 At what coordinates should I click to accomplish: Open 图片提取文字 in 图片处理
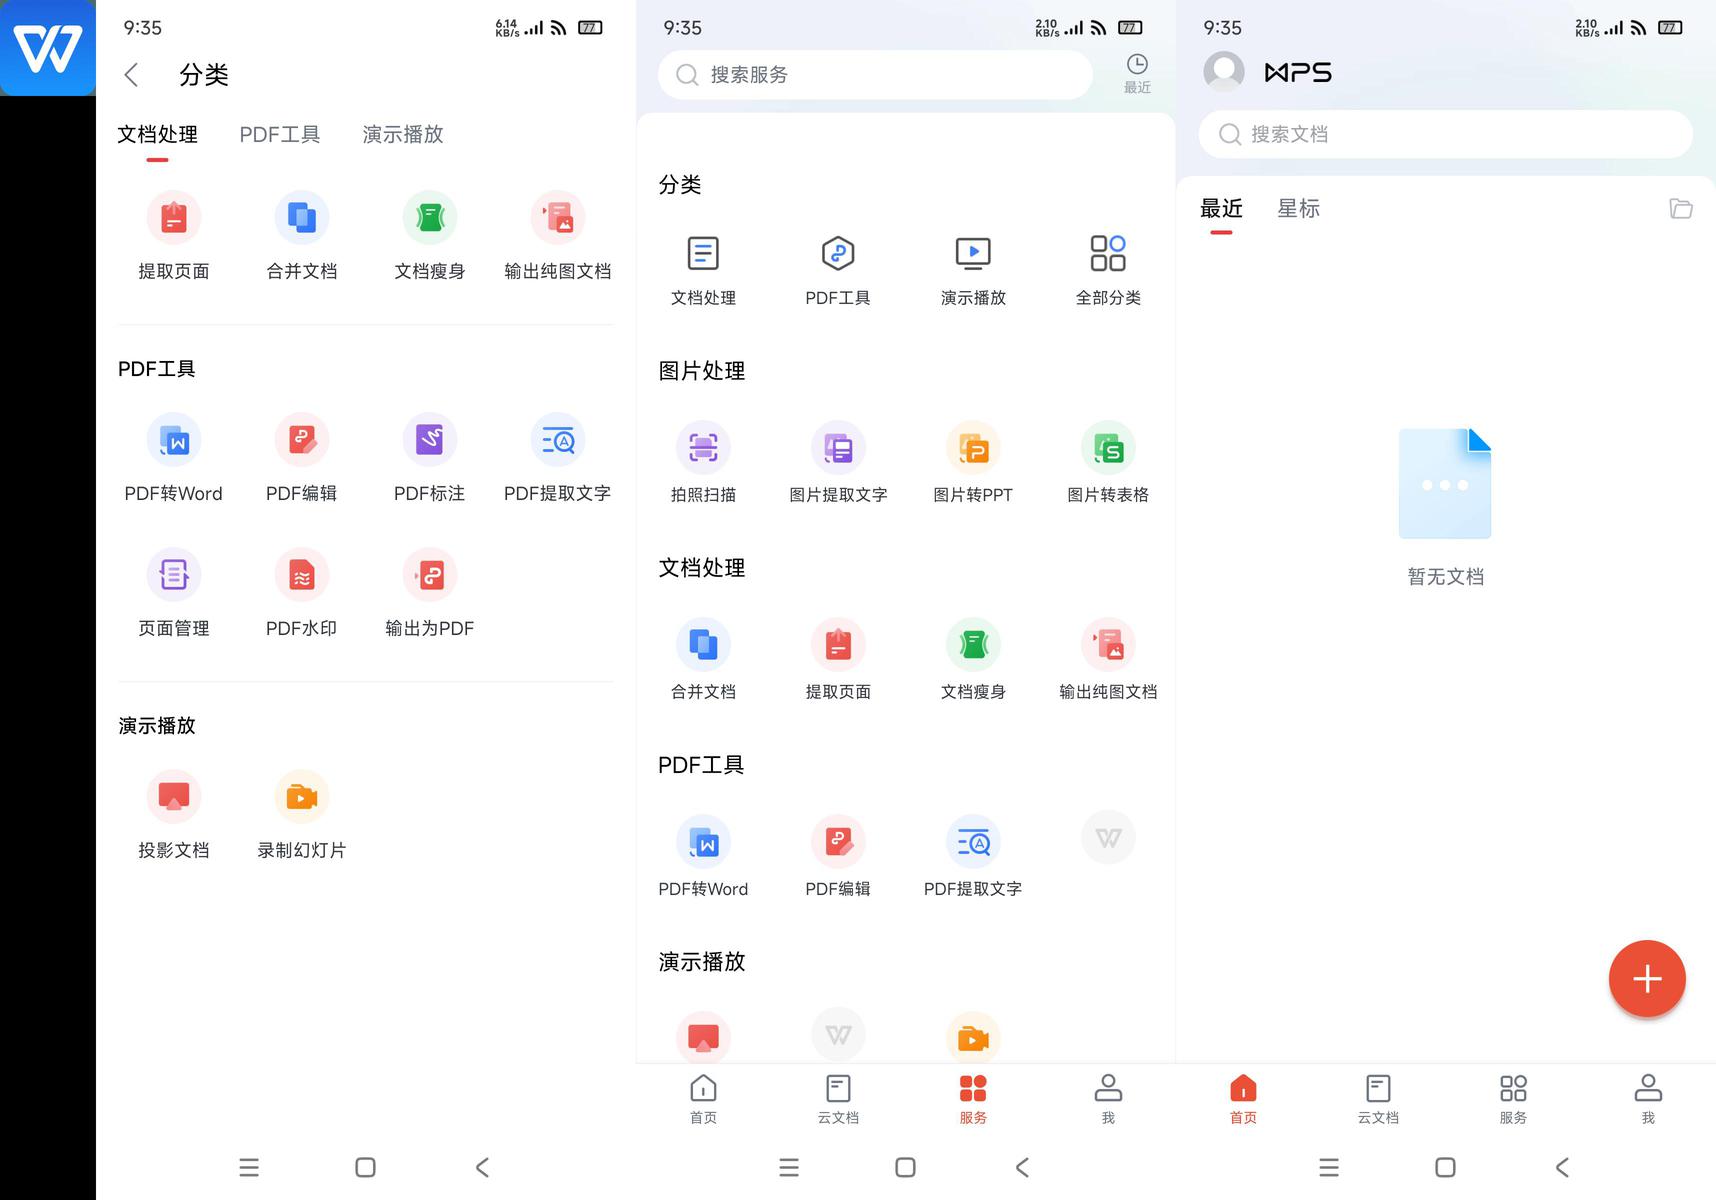coord(838,462)
